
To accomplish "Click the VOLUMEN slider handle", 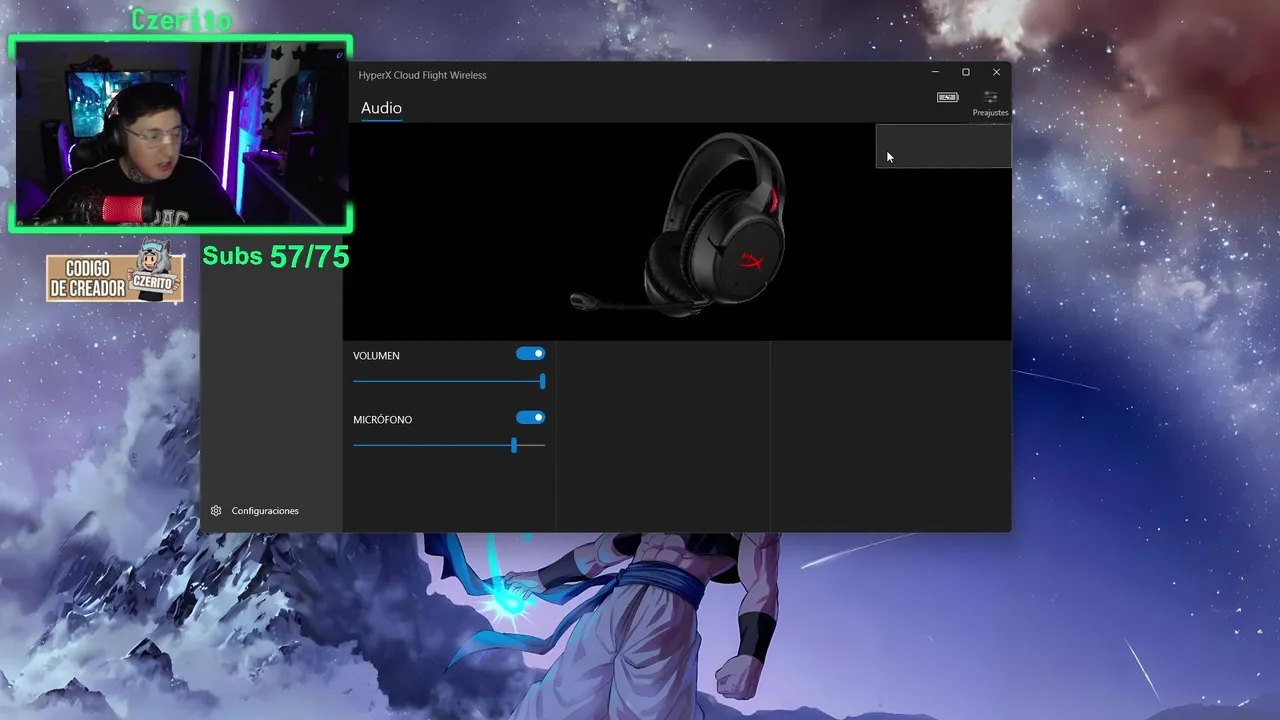I will [x=542, y=381].
